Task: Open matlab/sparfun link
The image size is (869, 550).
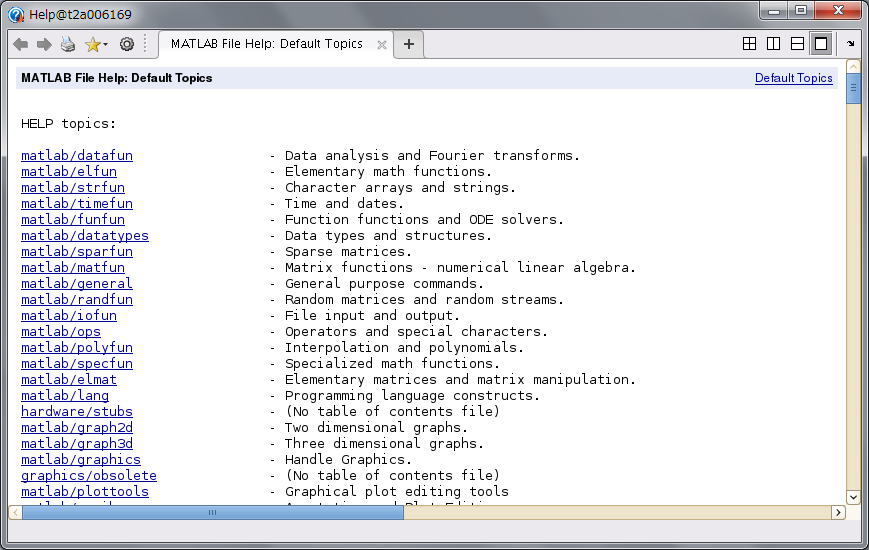Action: pos(77,252)
